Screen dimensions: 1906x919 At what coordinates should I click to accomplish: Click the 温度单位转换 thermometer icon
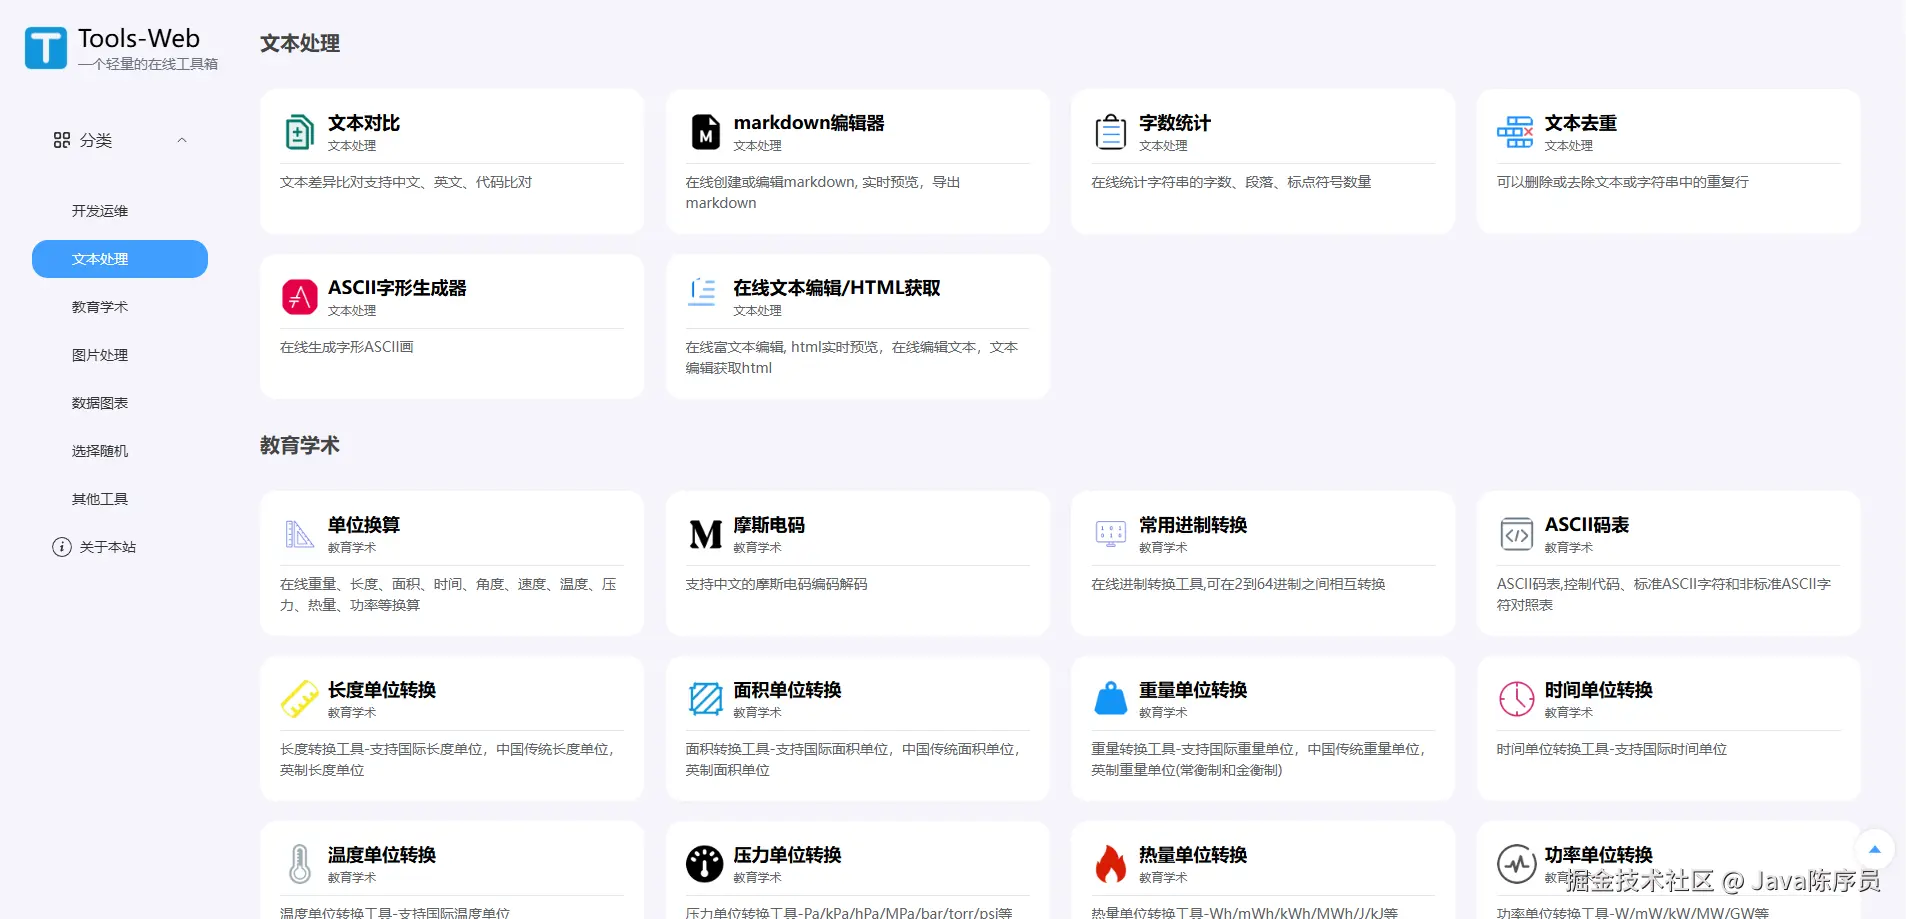point(299,864)
